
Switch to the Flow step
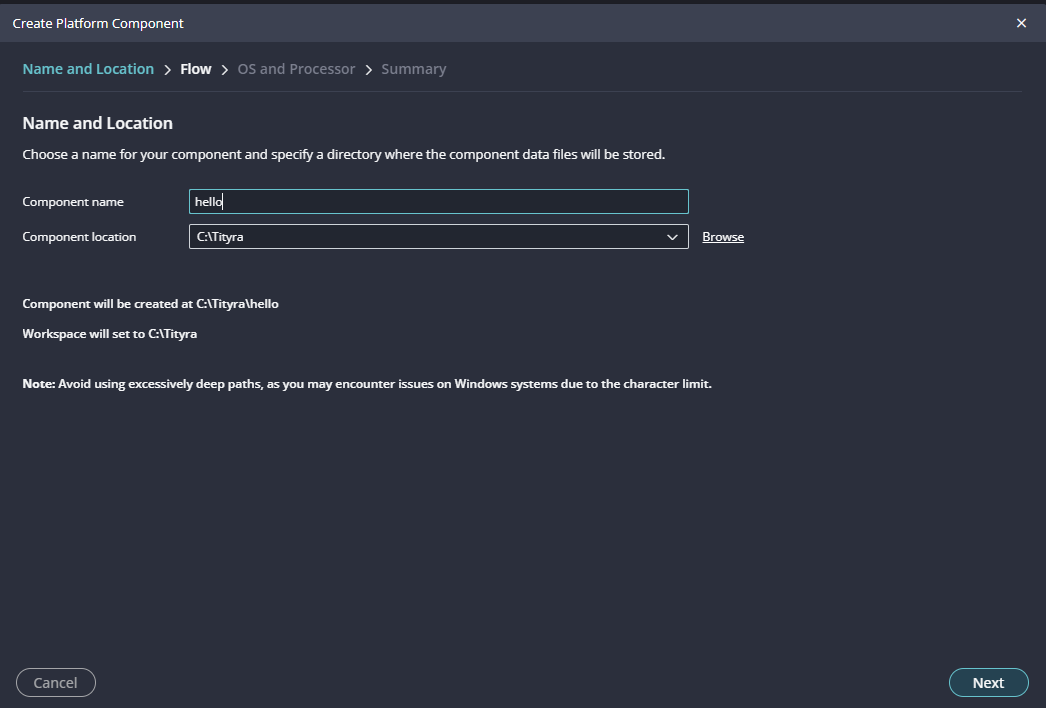pos(196,69)
